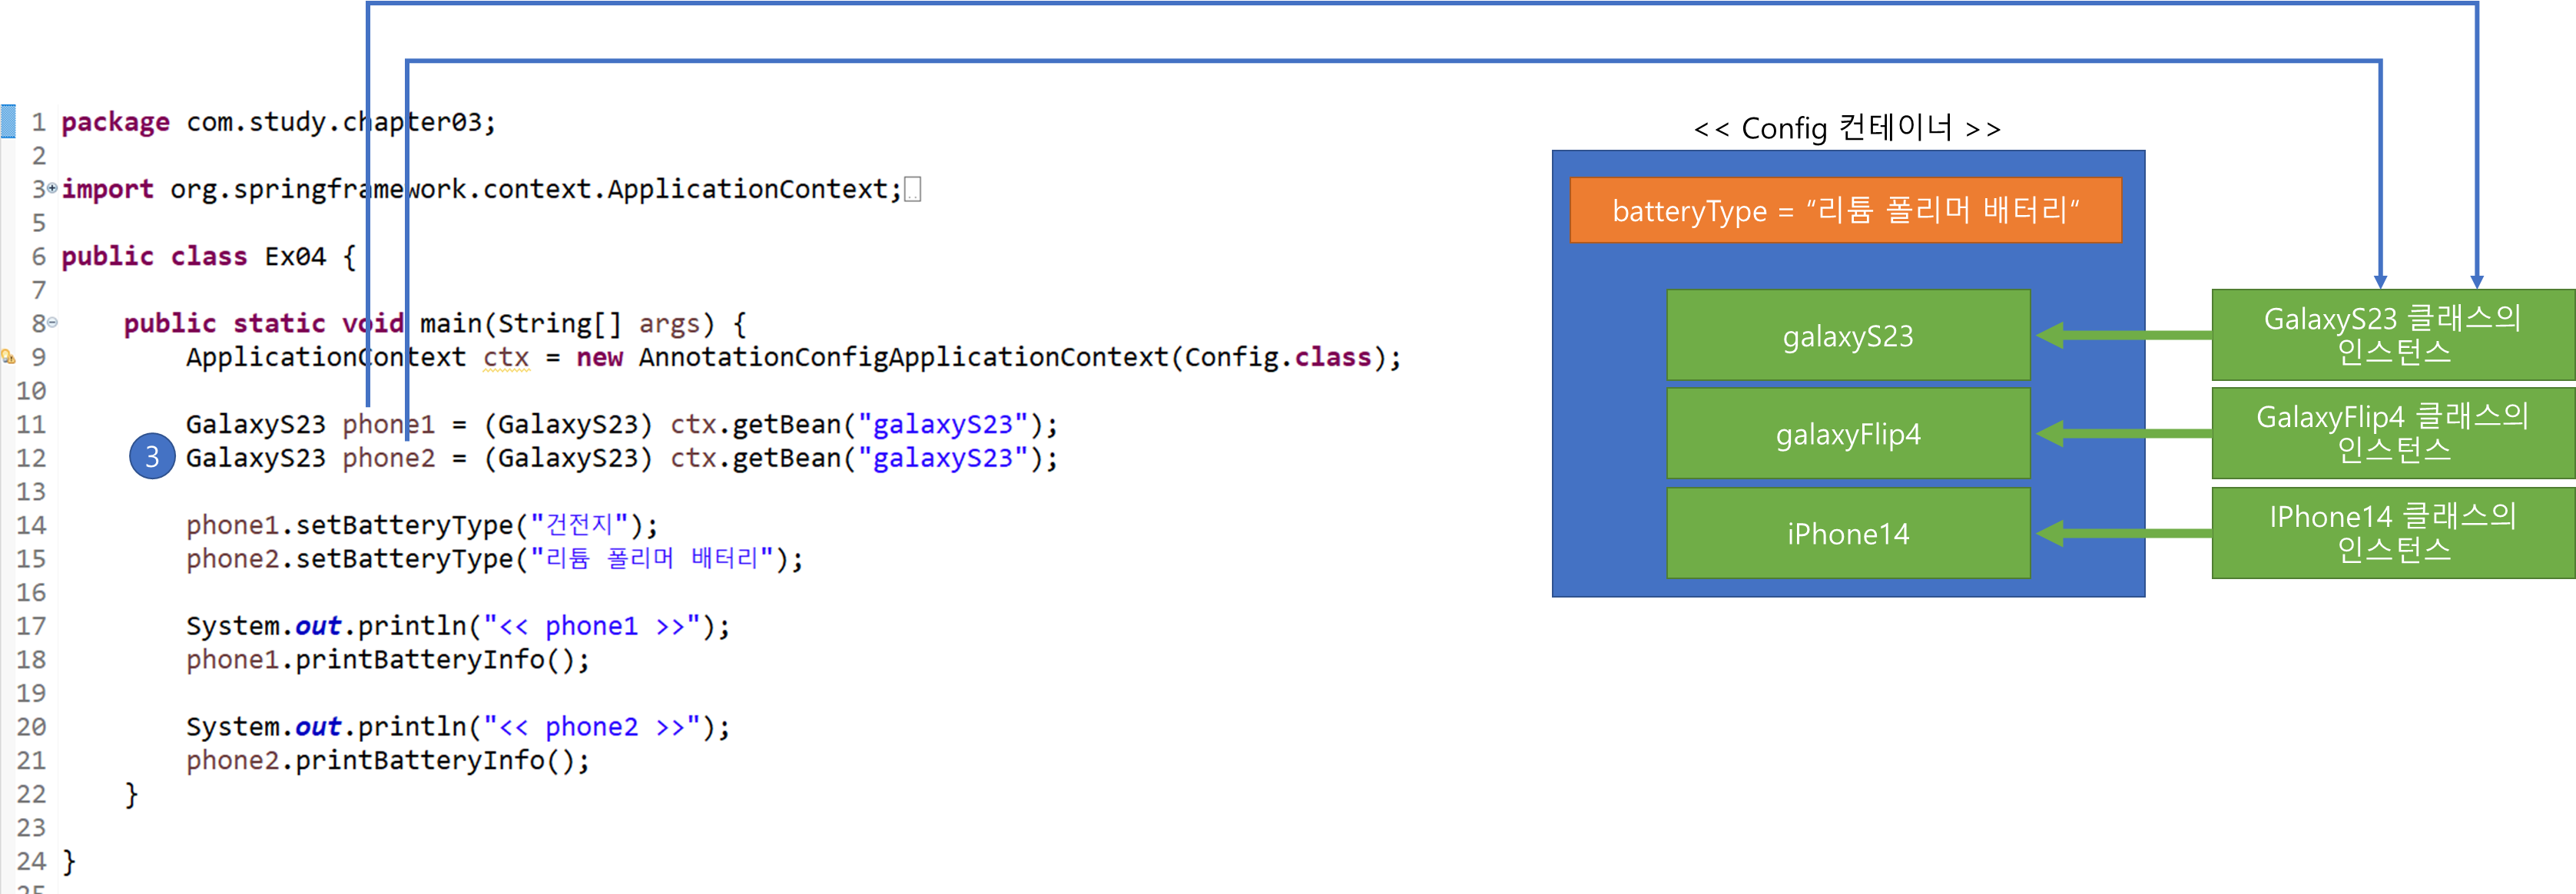The width and height of the screenshot is (2576, 894).
Task: Click the collapsed import placeholder box after ApplicationContext;
Action: pos(912,189)
